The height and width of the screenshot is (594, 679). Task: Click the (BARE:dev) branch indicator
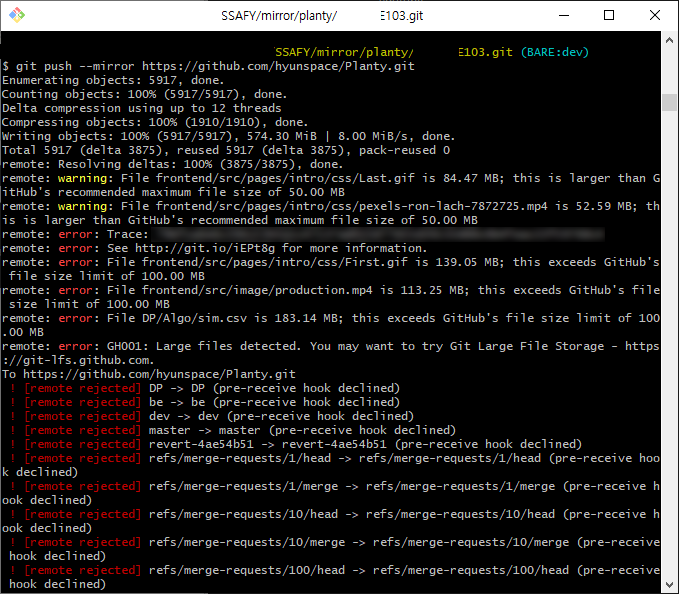(554, 52)
